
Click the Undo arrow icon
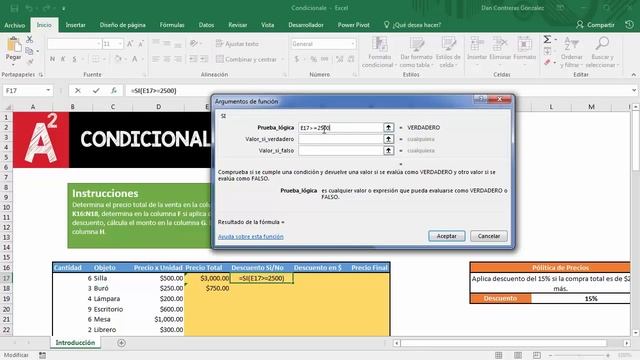29,8
